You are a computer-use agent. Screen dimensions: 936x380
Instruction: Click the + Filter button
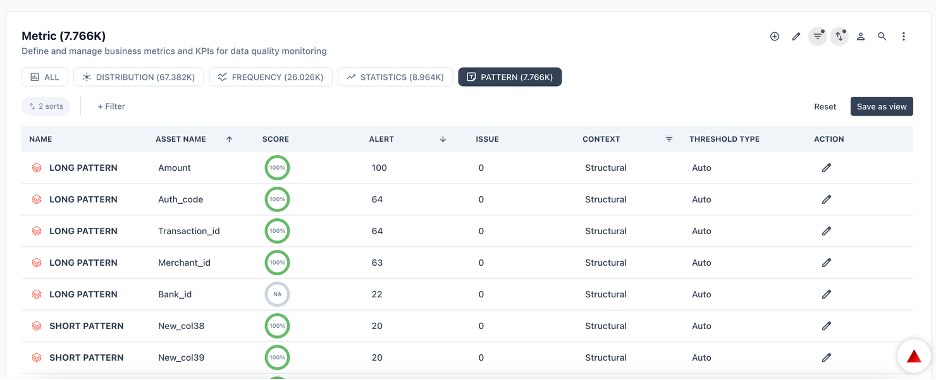[112, 106]
